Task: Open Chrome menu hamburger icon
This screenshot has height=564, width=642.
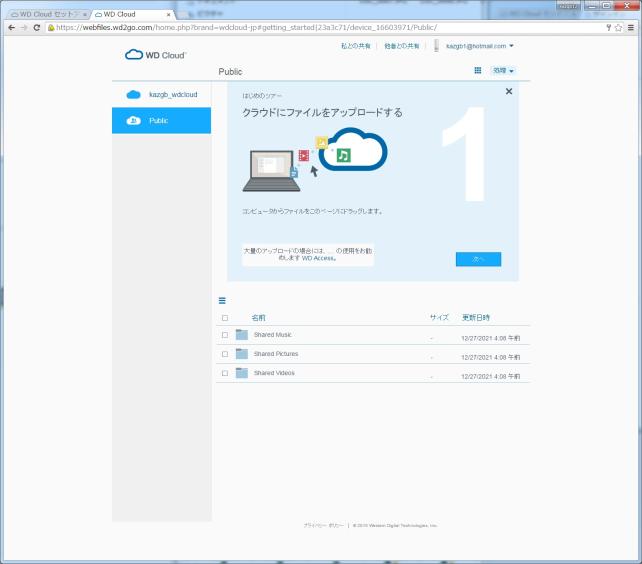Action: point(631,27)
